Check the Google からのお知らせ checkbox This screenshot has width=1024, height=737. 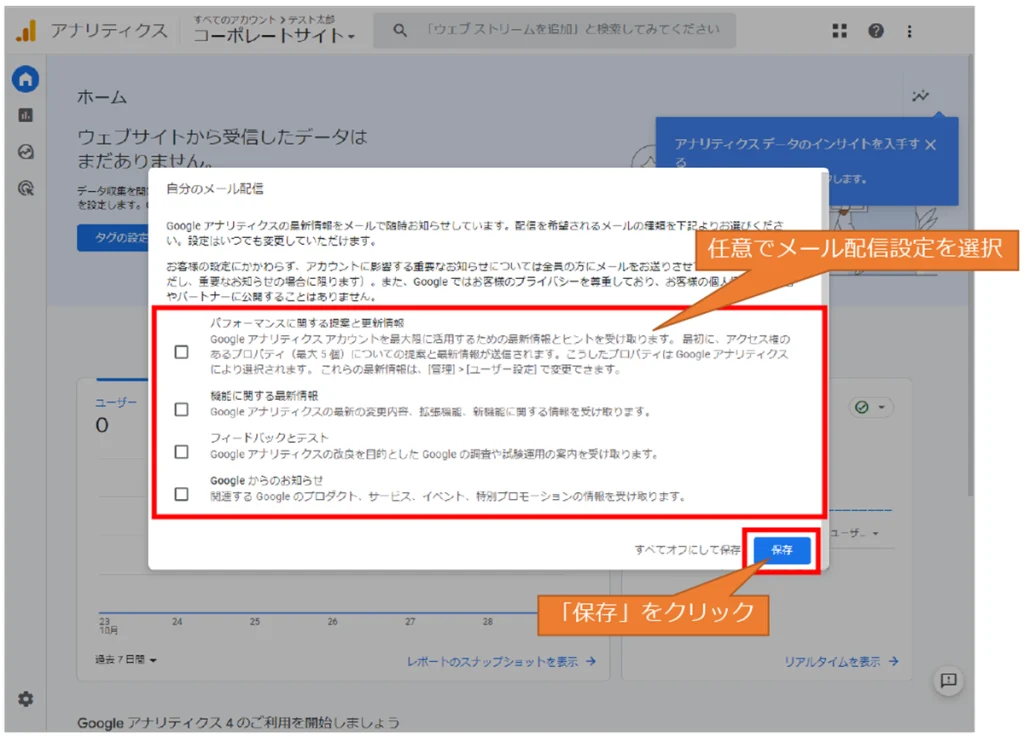tap(181, 493)
